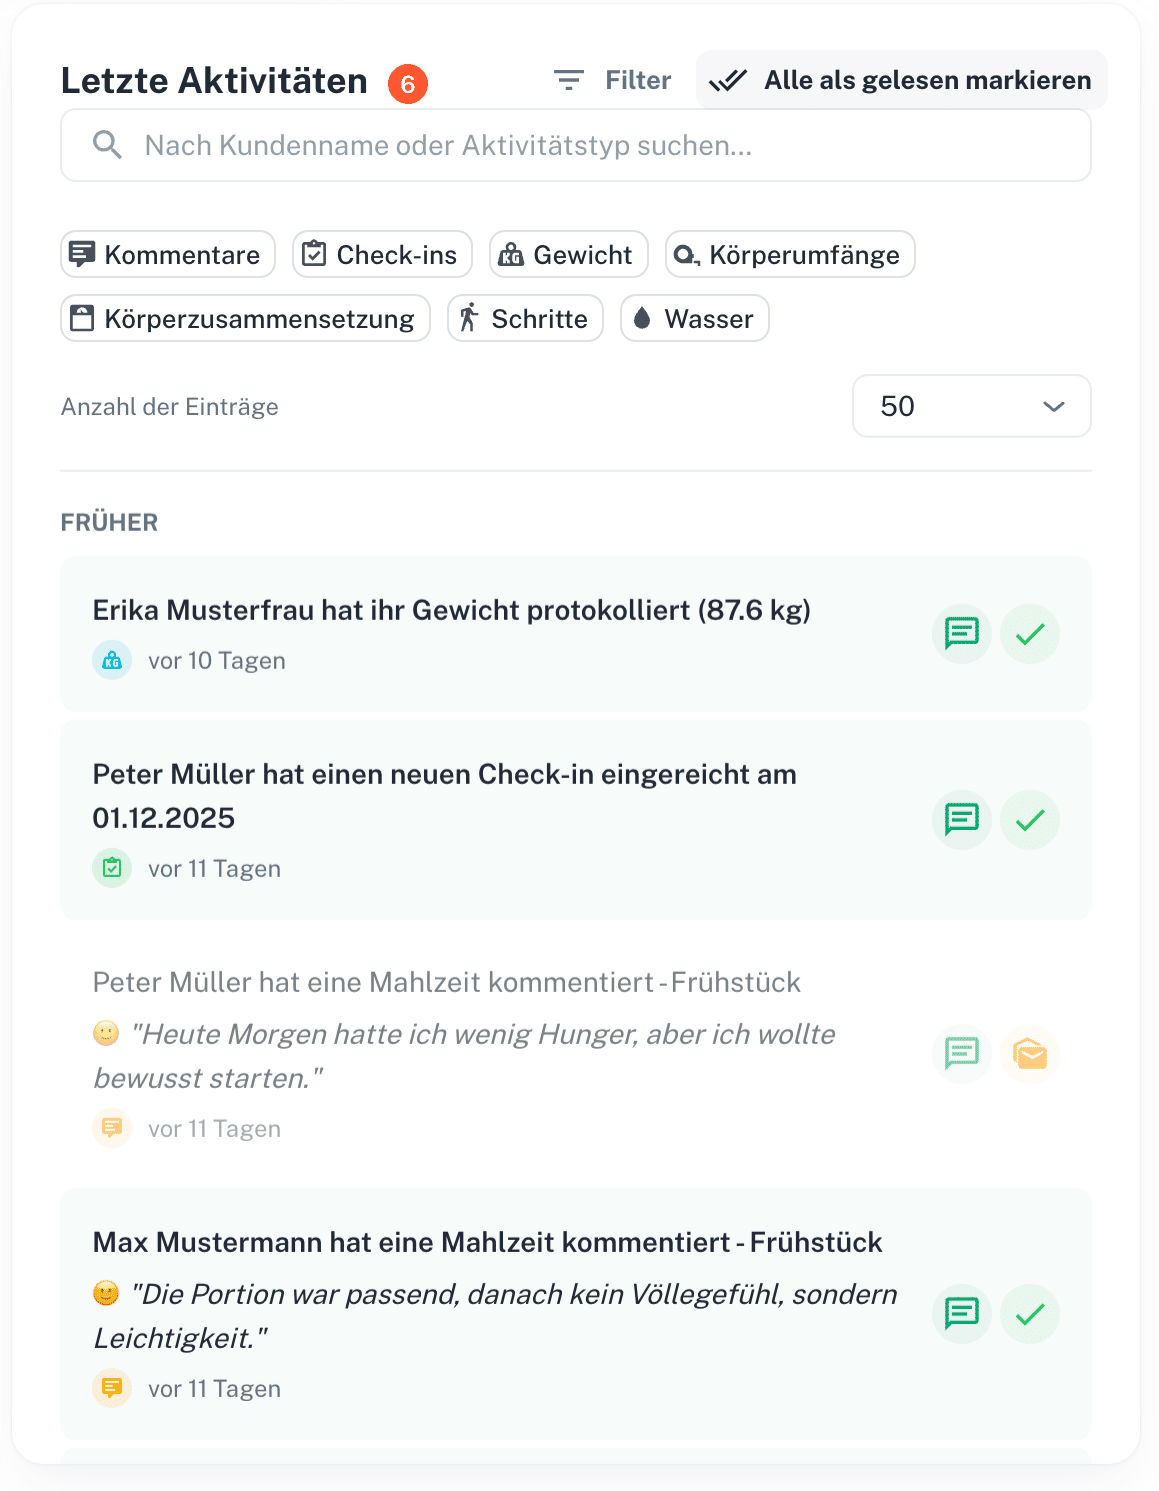Toggle the Körperzusammensetzung filter chip
The height and width of the screenshot is (1491, 1159).
[245, 319]
